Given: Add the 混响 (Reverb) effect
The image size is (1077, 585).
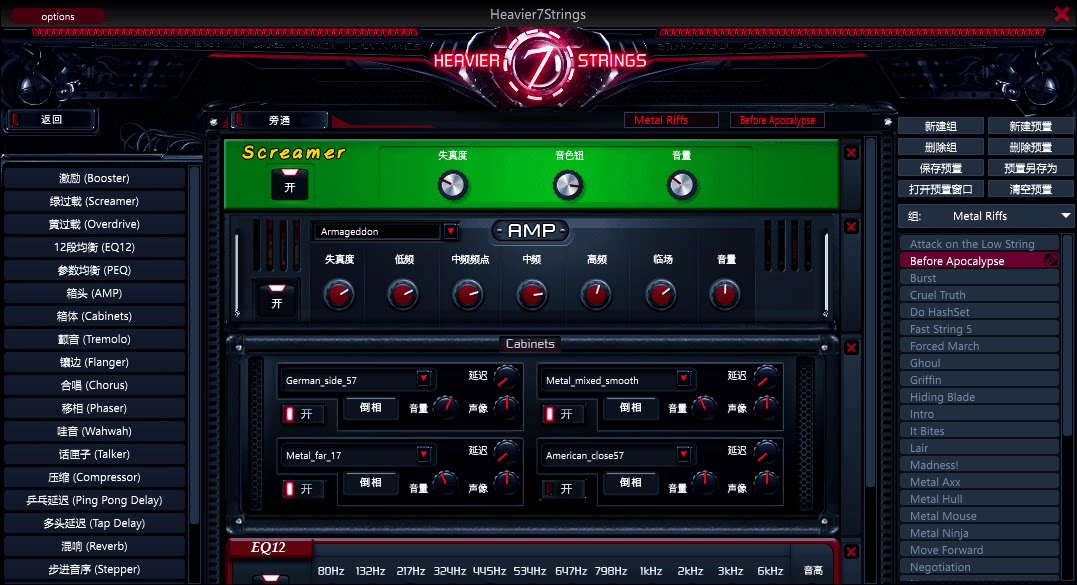Looking at the screenshot, I should [x=94, y=547].
